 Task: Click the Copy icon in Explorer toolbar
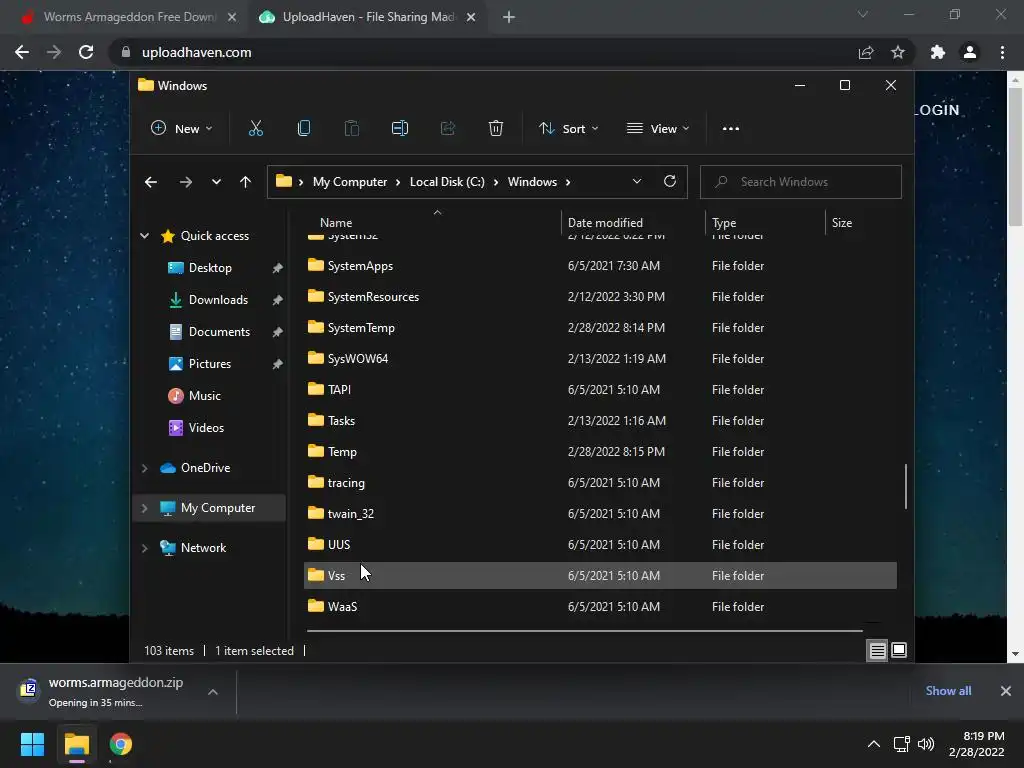304,129
